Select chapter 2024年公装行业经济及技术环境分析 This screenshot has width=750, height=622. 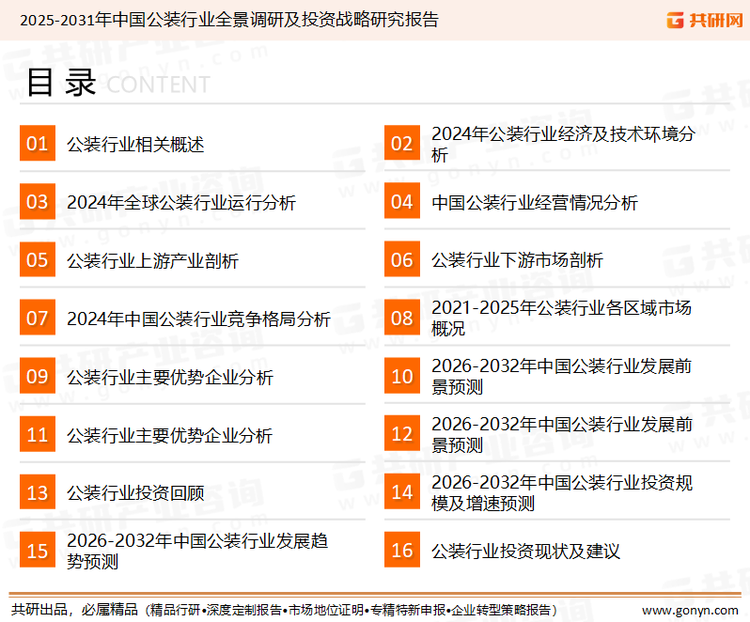pyautogui.click(x=563, y=144)
